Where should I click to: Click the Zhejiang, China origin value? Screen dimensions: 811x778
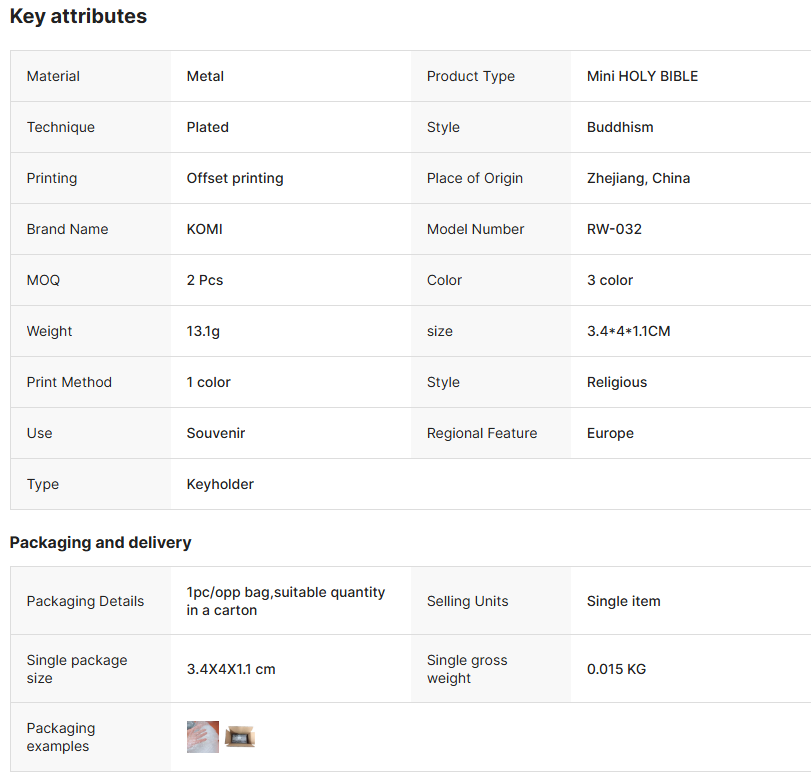point(638,178)
